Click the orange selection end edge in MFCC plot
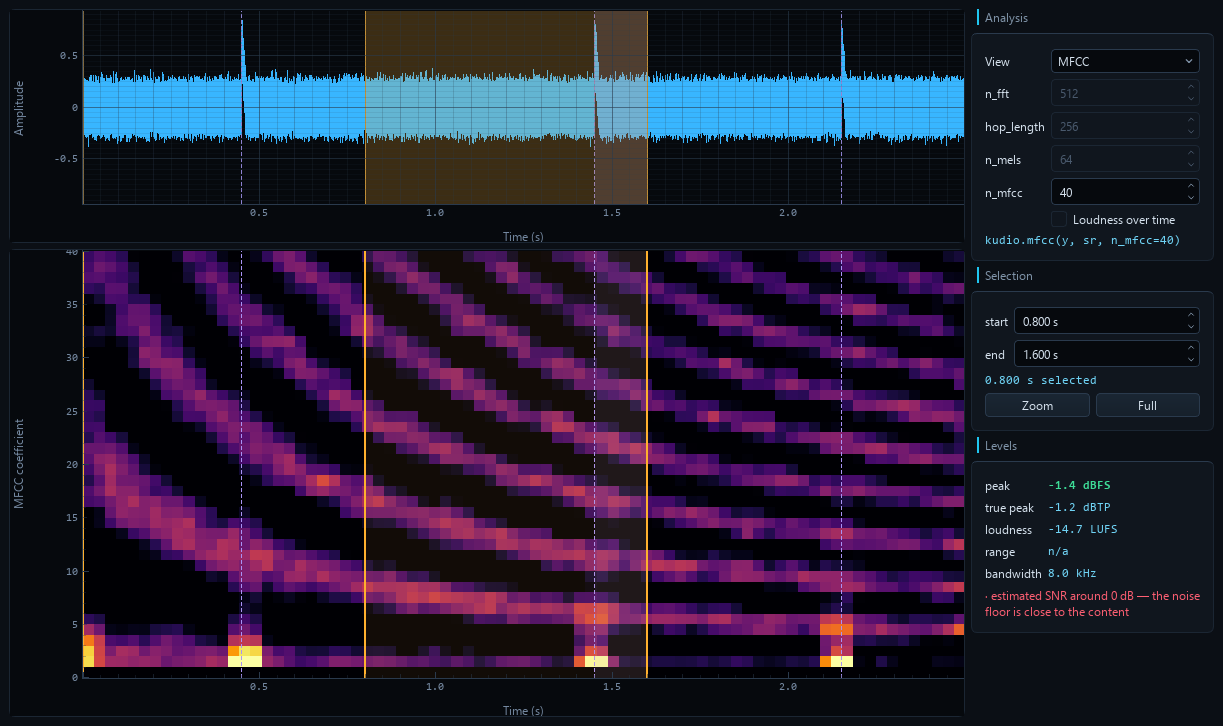 click(647, 464)
